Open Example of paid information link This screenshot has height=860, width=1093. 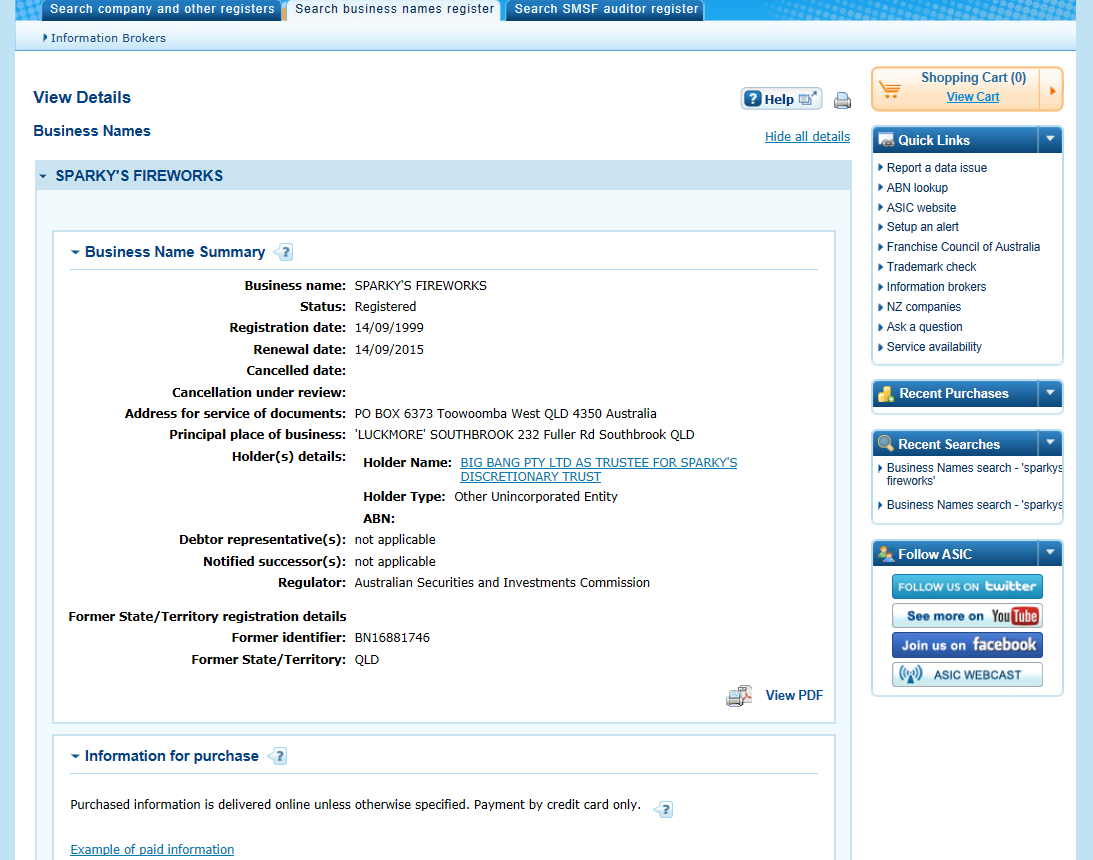click(x=152, y=850)
